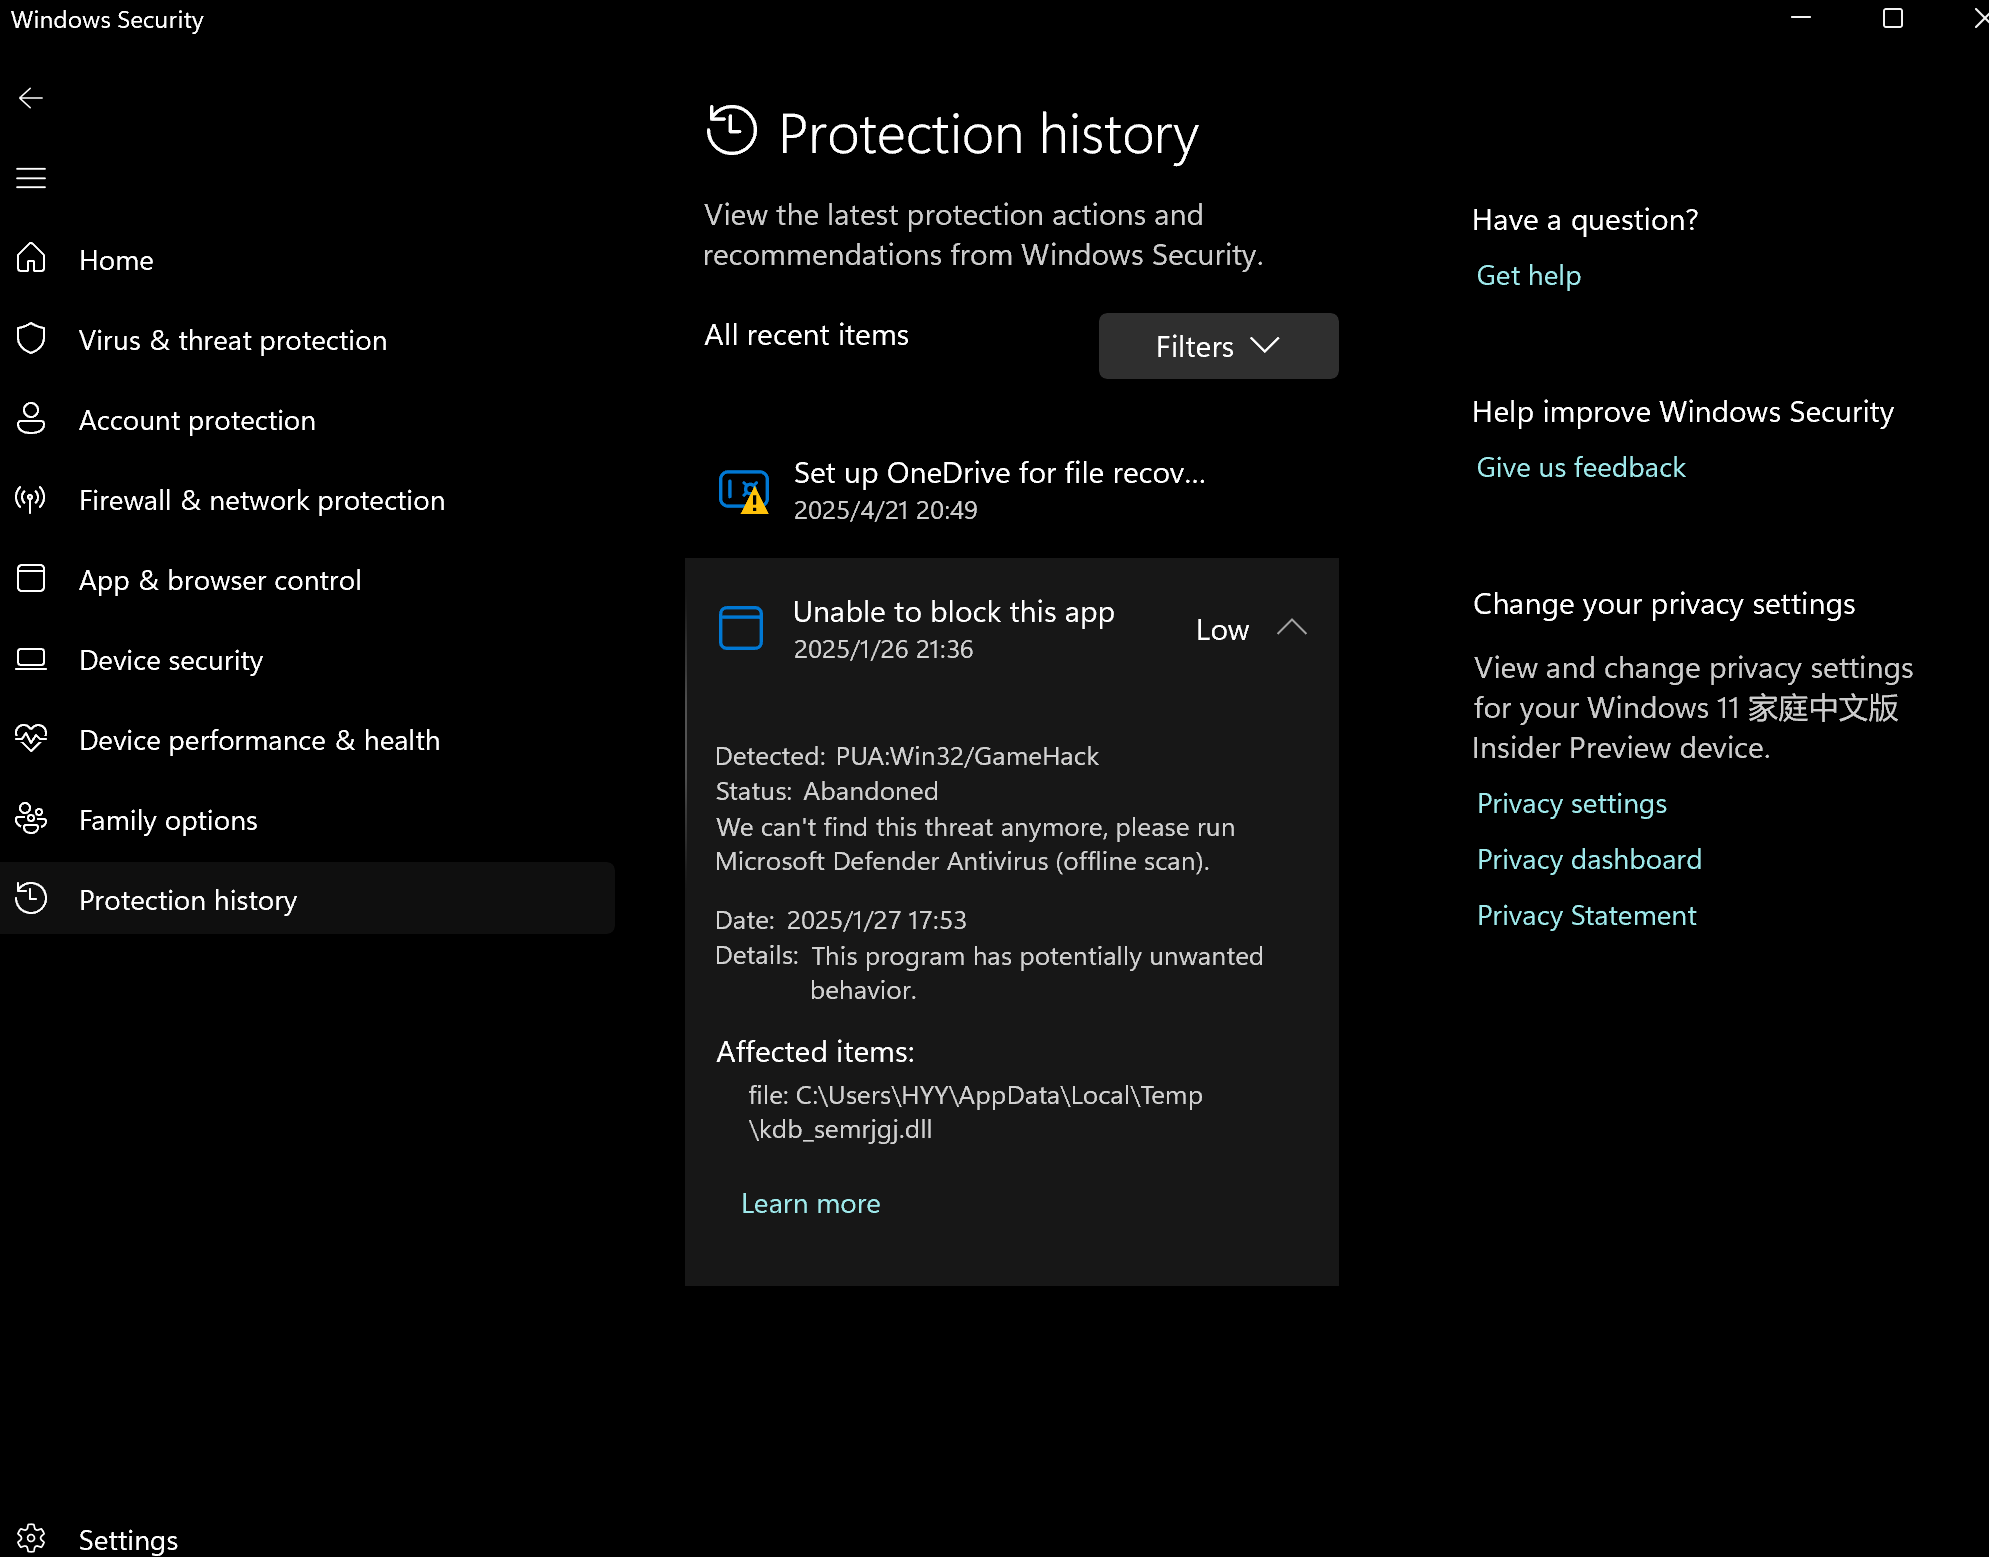
Task: Open Account protection
Action: (196, 420)
